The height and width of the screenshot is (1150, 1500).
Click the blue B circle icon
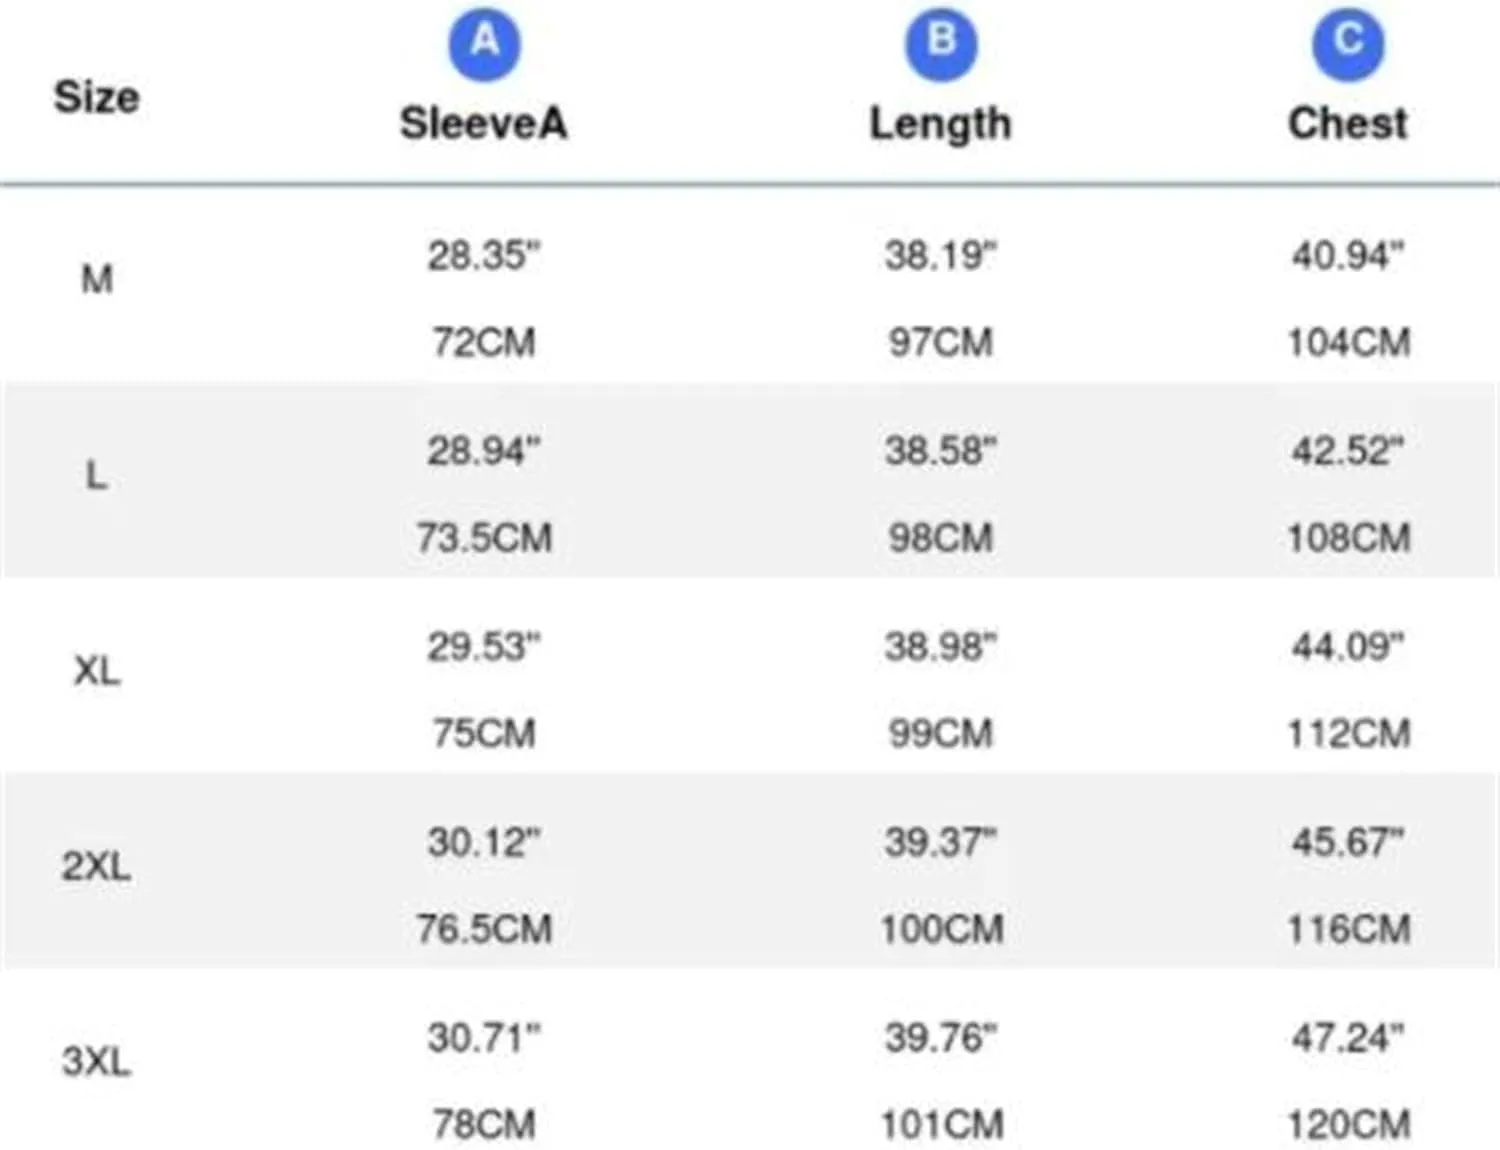[x=941, y=44]
